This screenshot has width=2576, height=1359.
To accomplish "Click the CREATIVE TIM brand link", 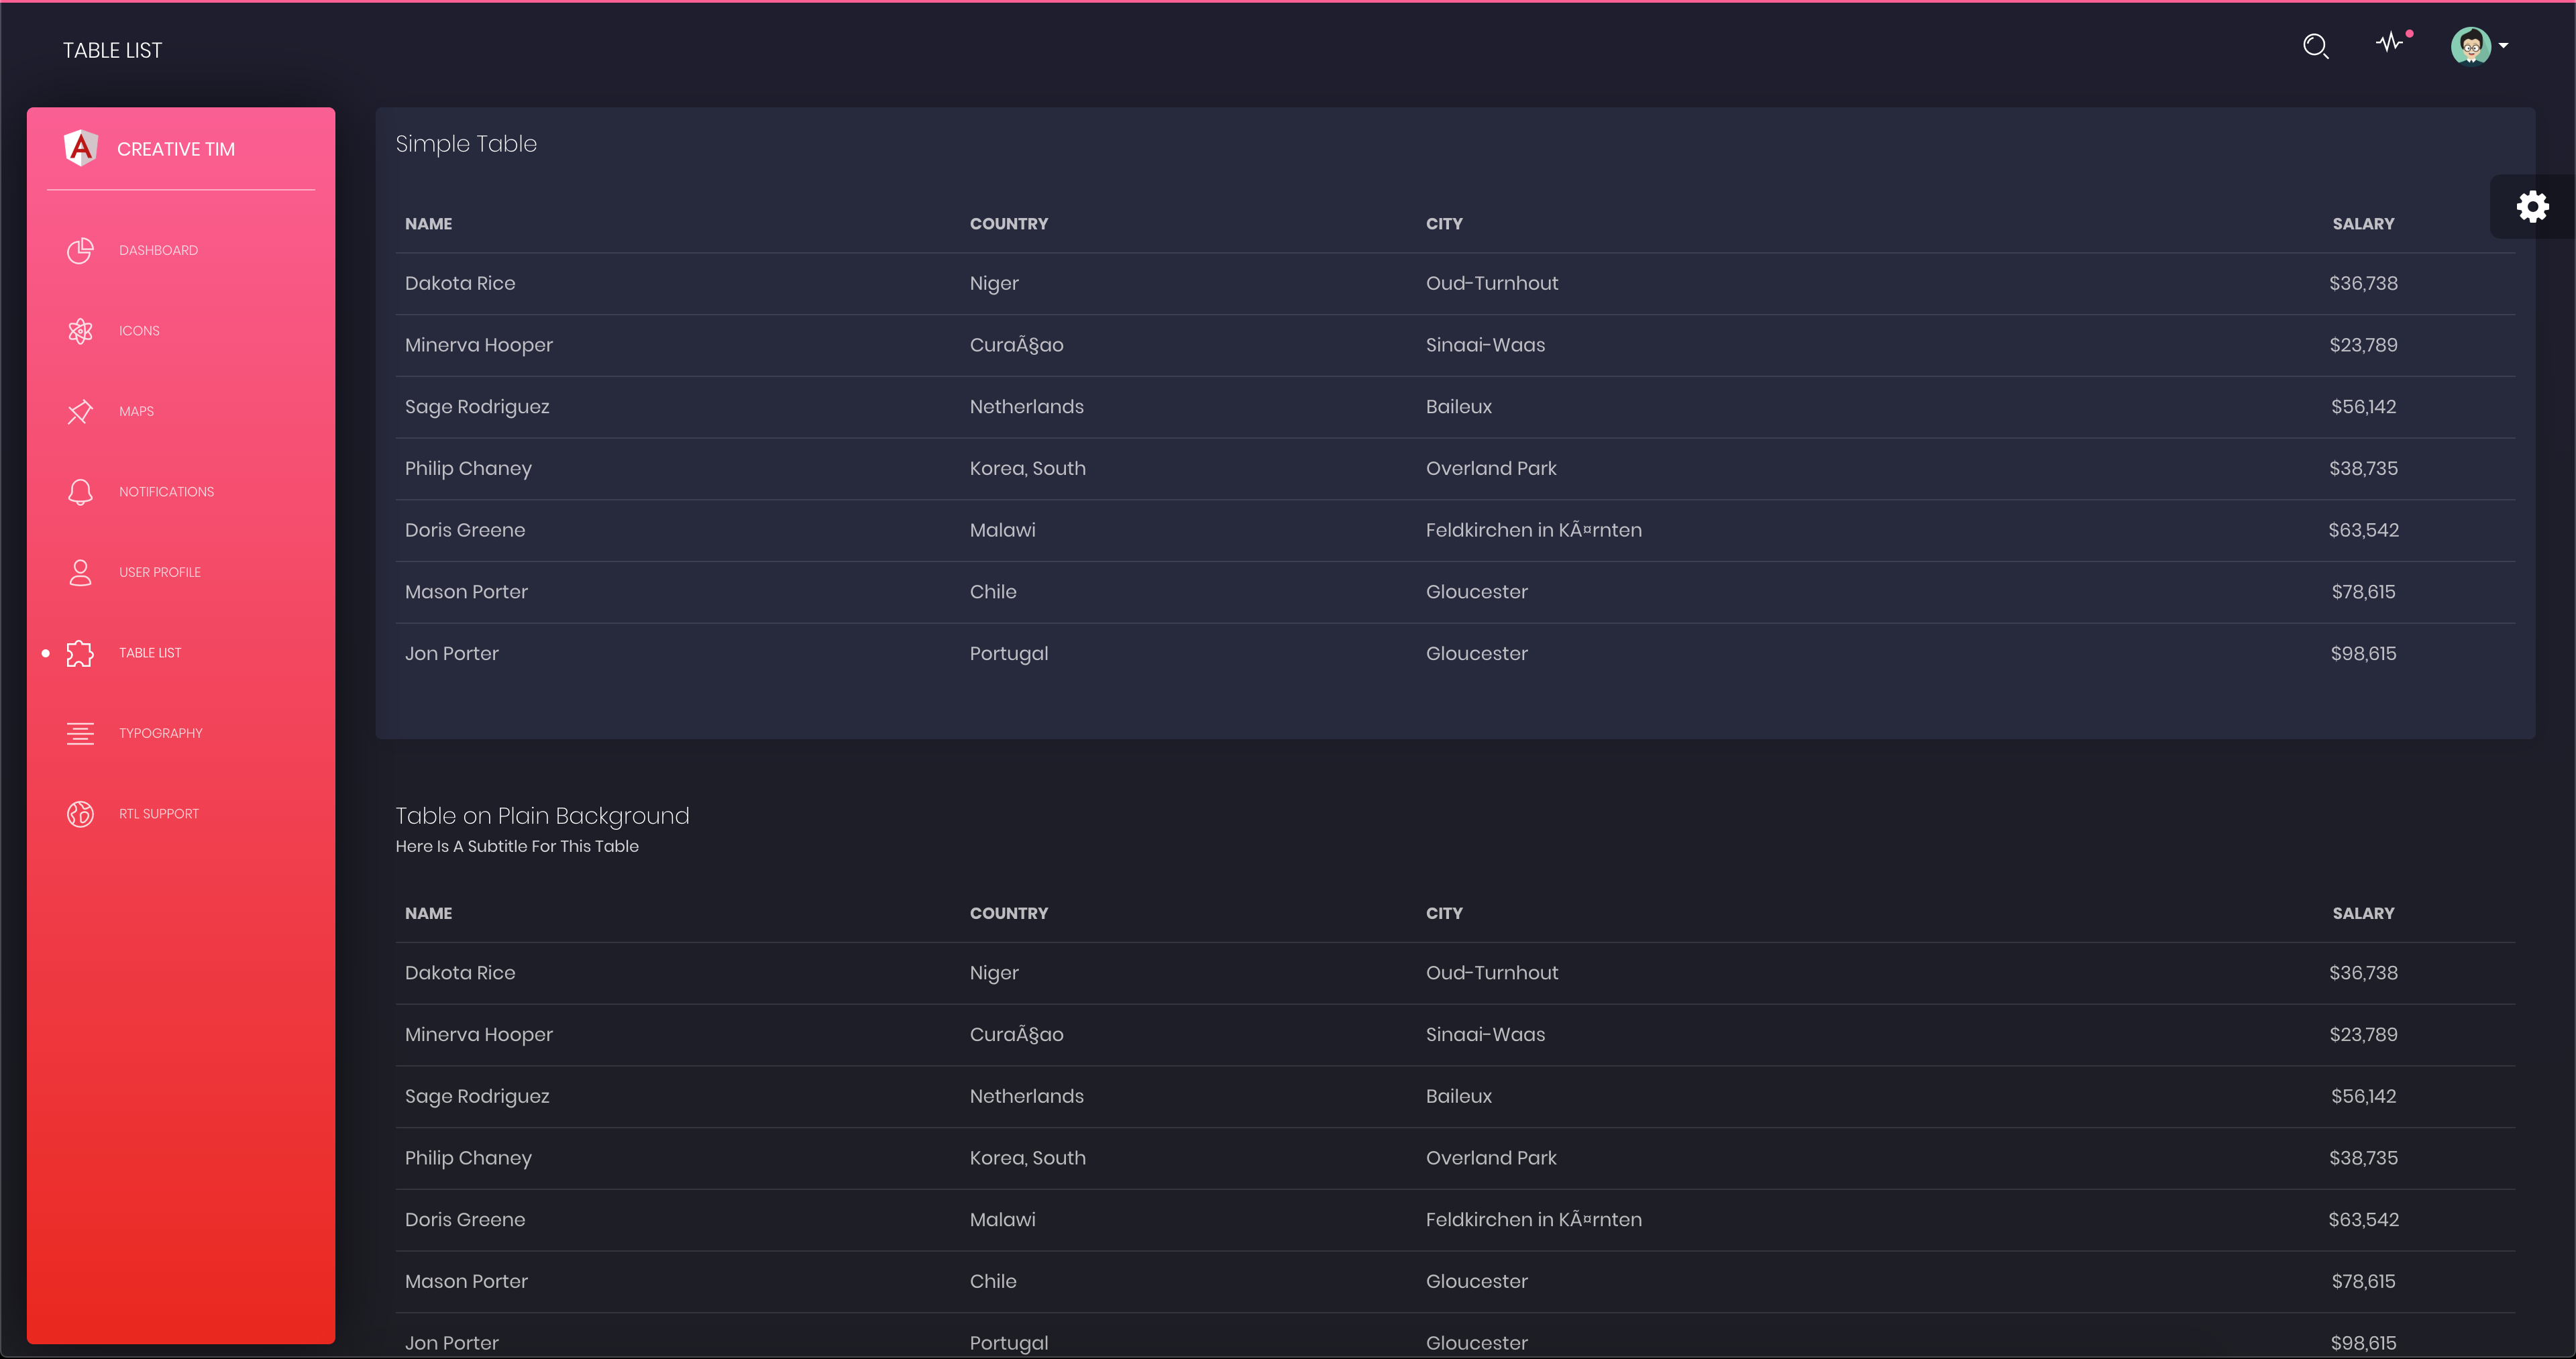I will point(176,149).
